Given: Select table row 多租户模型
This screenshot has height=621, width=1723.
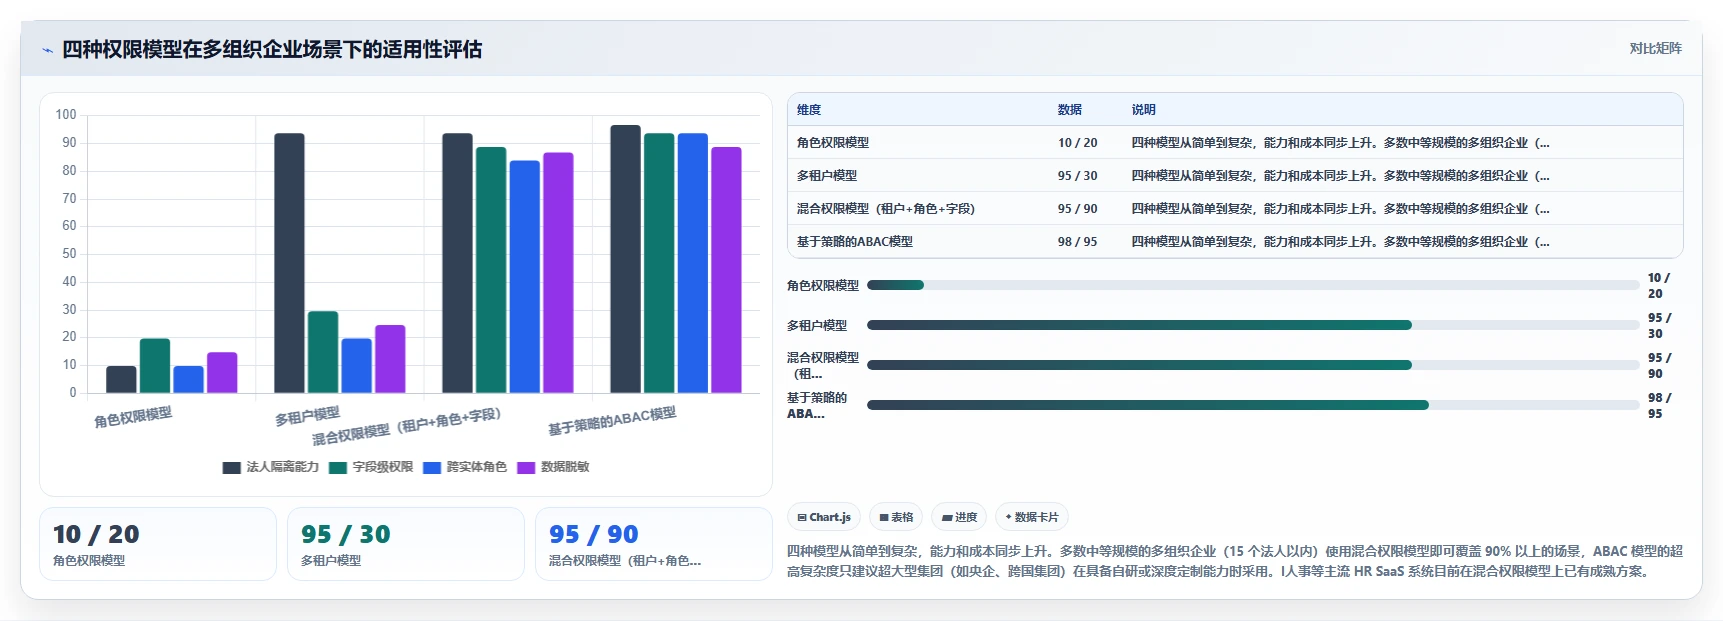Looking at the screenshot, I should coord(1235,176).
